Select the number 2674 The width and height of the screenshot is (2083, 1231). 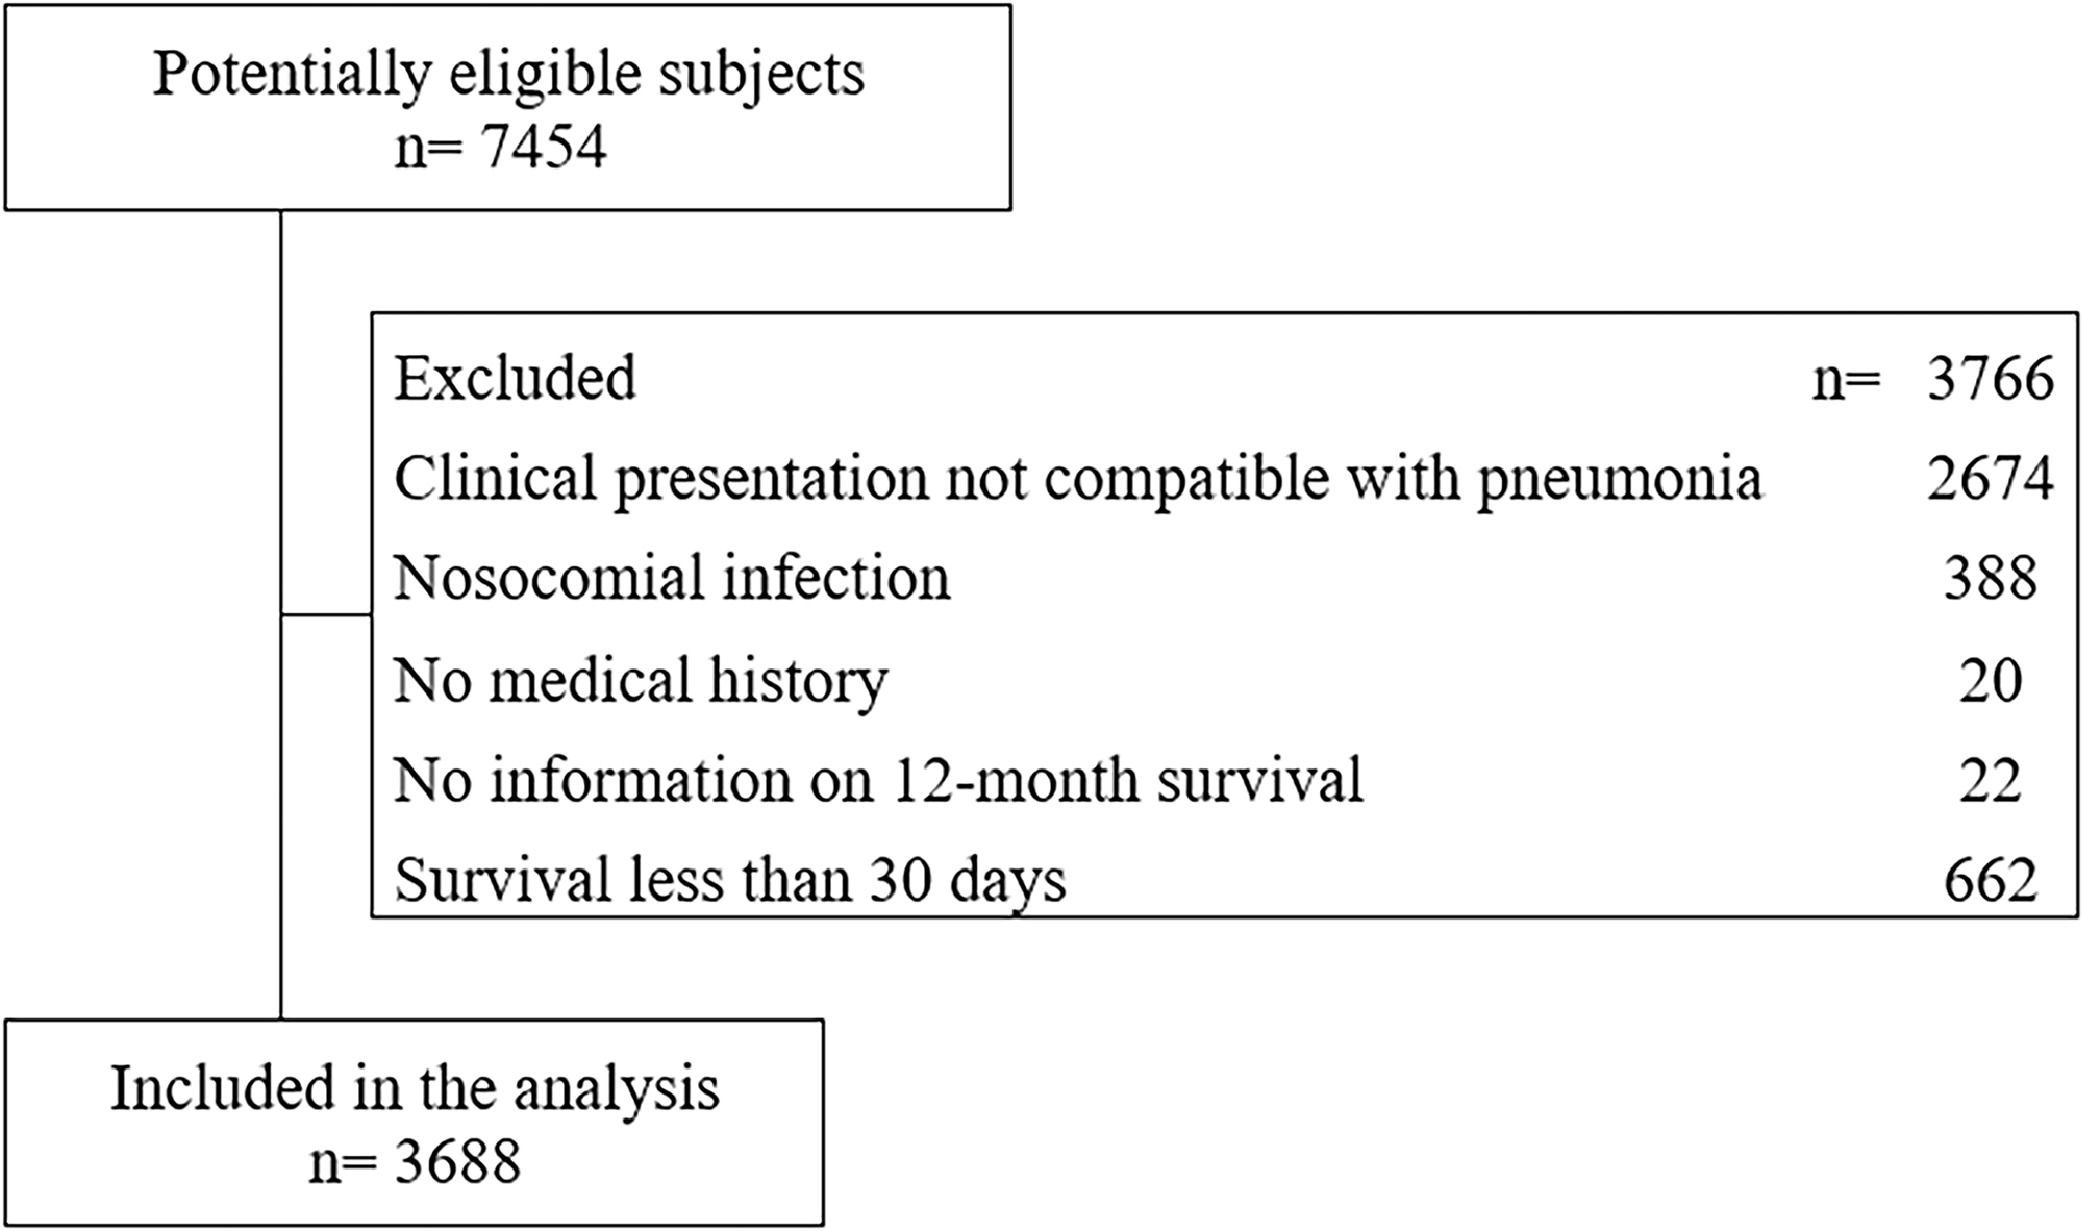[1990, 479]
